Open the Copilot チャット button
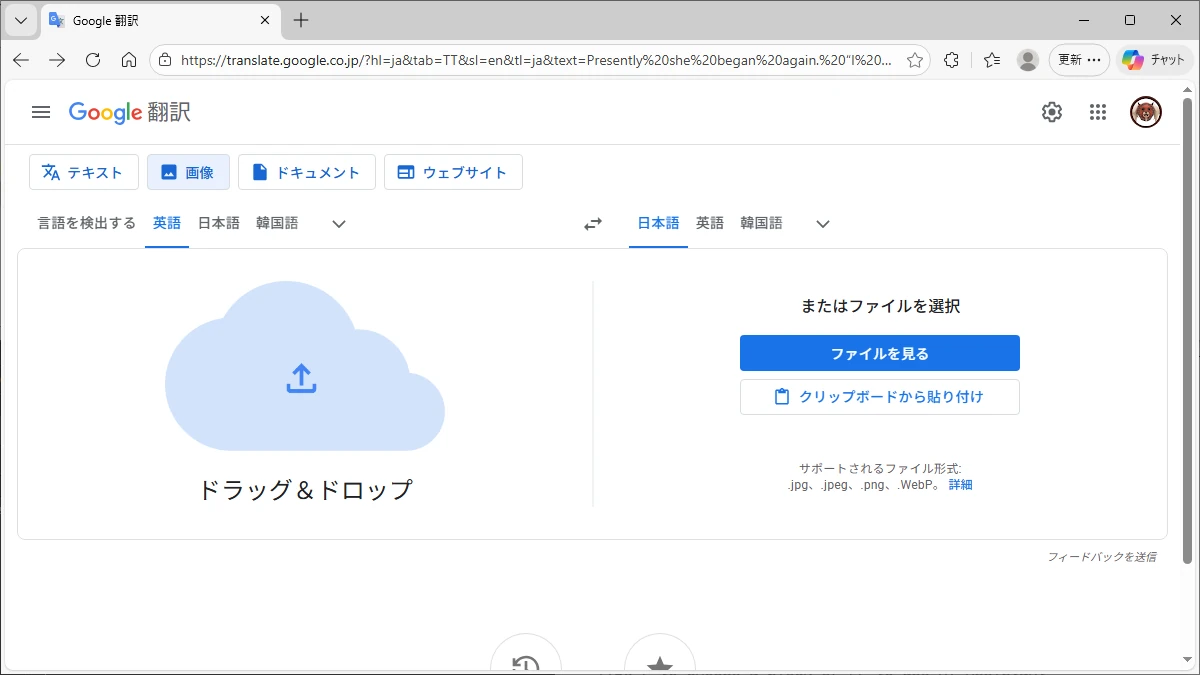The image size is (1200, 675). (1154, 60)
